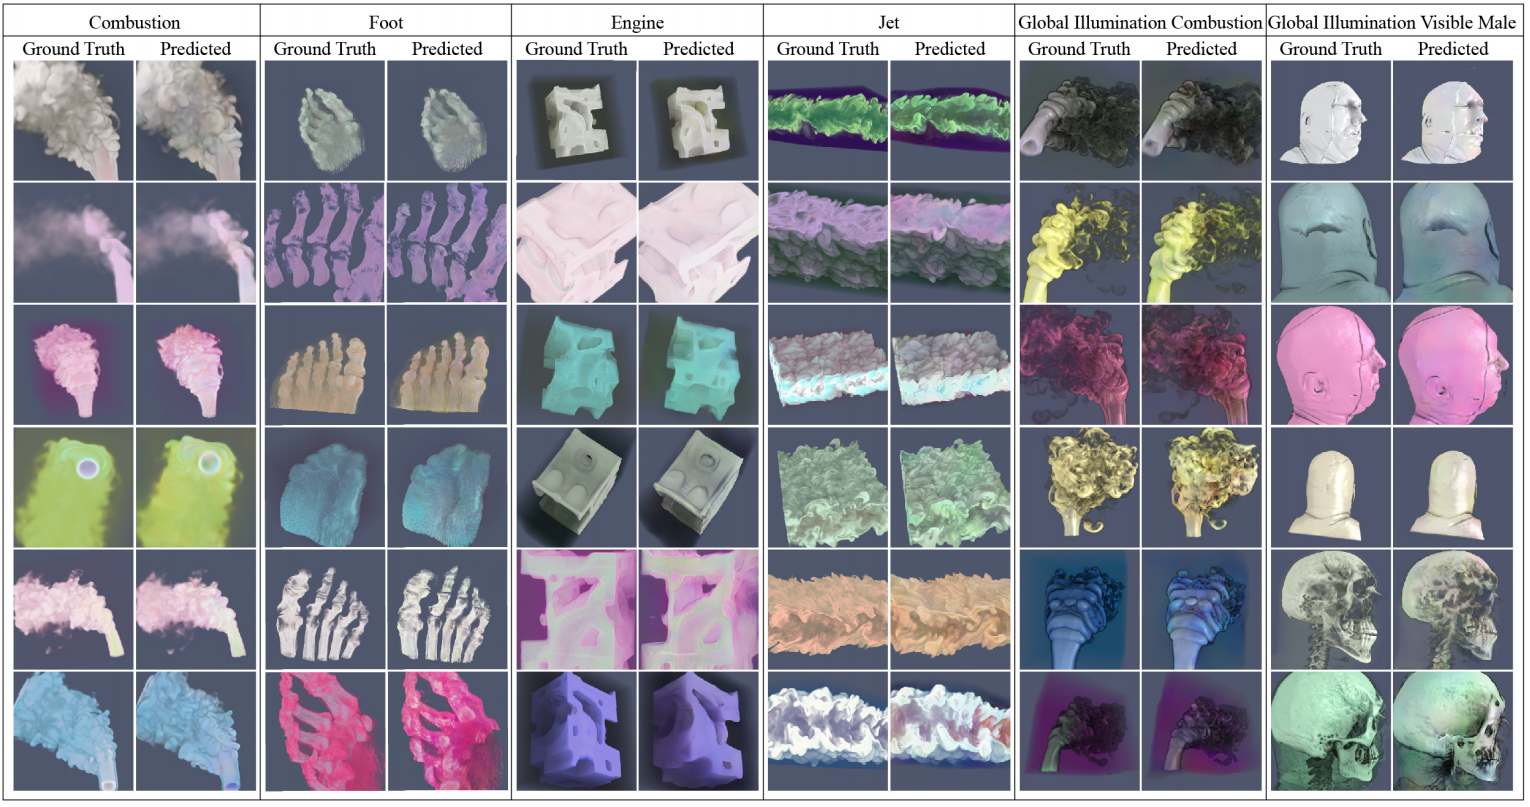Image resolution: width=1530 pixels, height=807 pixels.
Task: Select hot pink foot bones predicted image
Action: [x=447, y=733]
